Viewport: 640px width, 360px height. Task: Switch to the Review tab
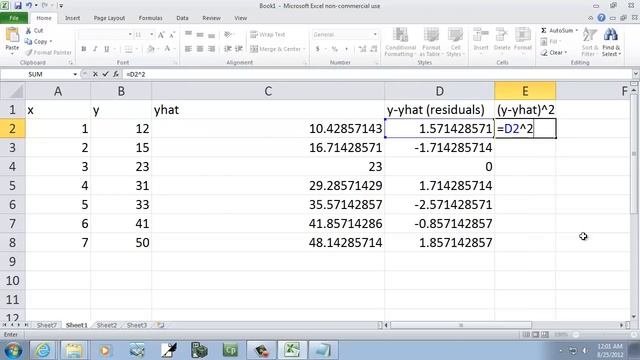(211, 18)
